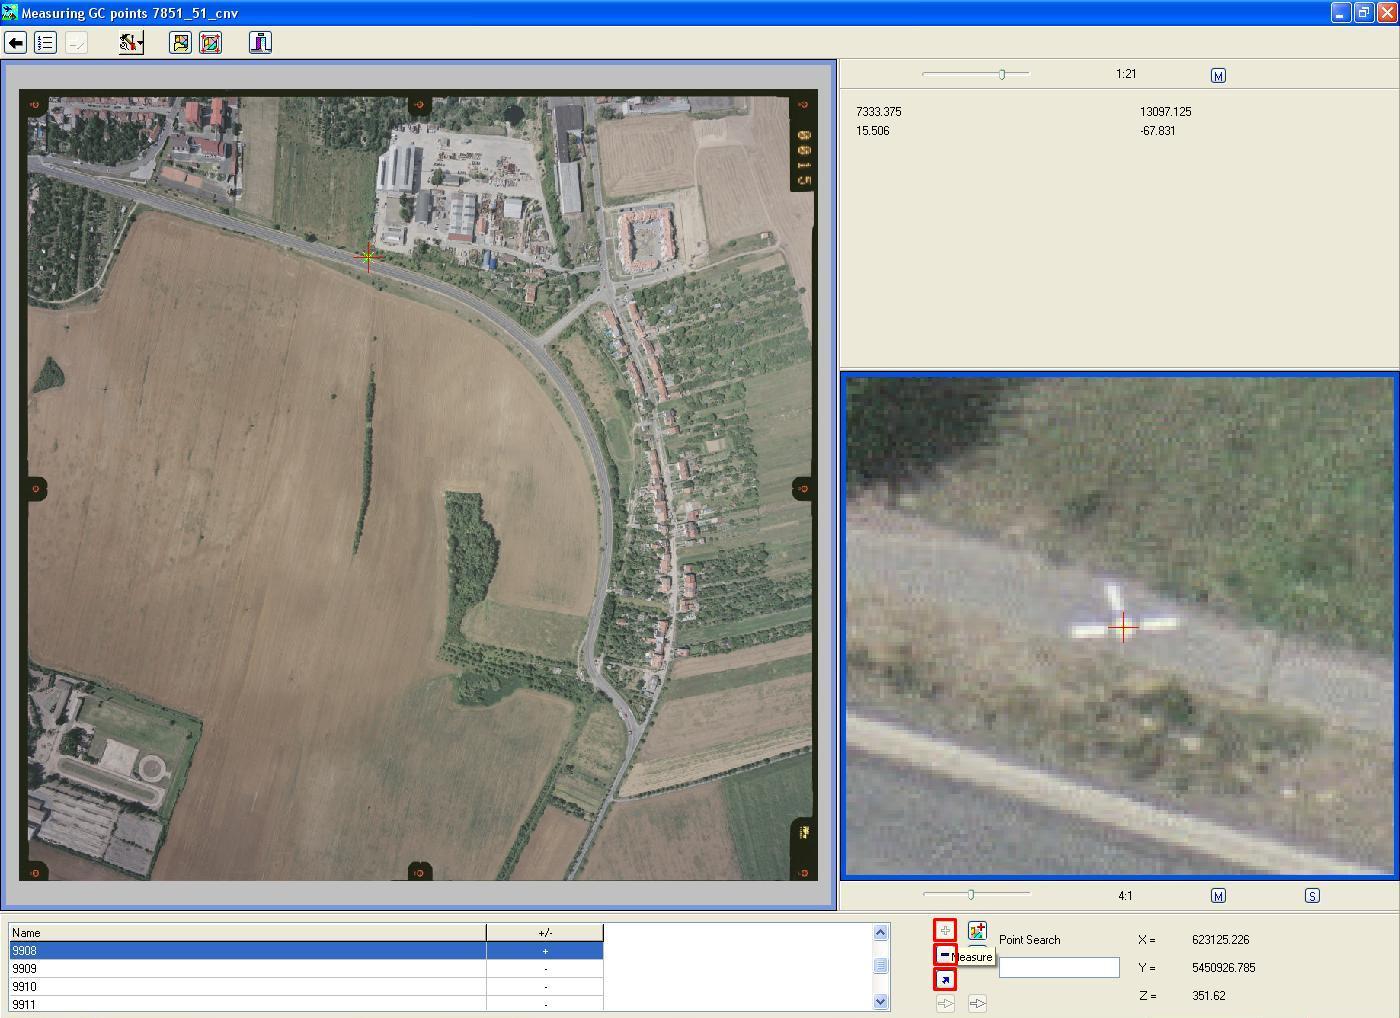Select point 9911 in the list

point(306,1004)
